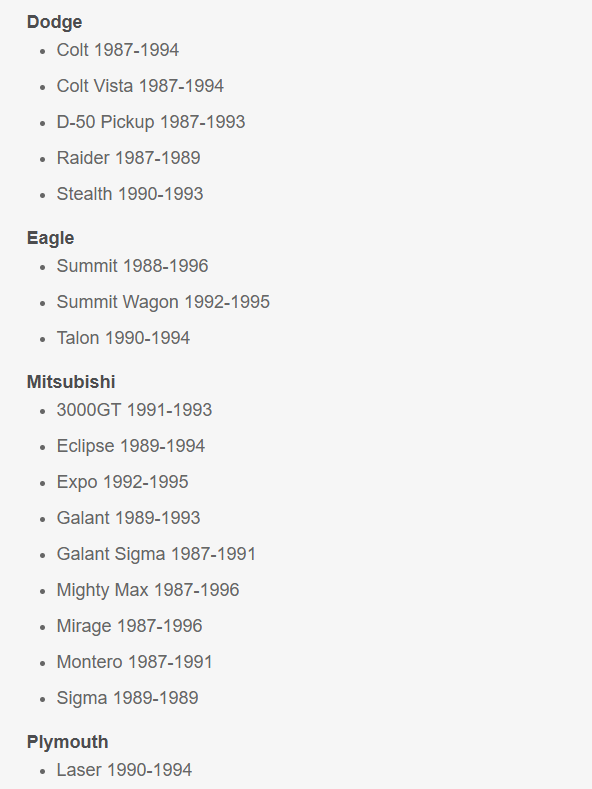Click Eclipse 1989-1994 item
592x789 pixels.
tap(131, 446)
